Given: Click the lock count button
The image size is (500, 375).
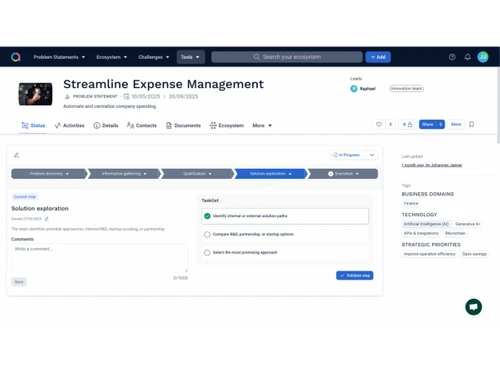Looking at the screenshot, I should [407, 124].
